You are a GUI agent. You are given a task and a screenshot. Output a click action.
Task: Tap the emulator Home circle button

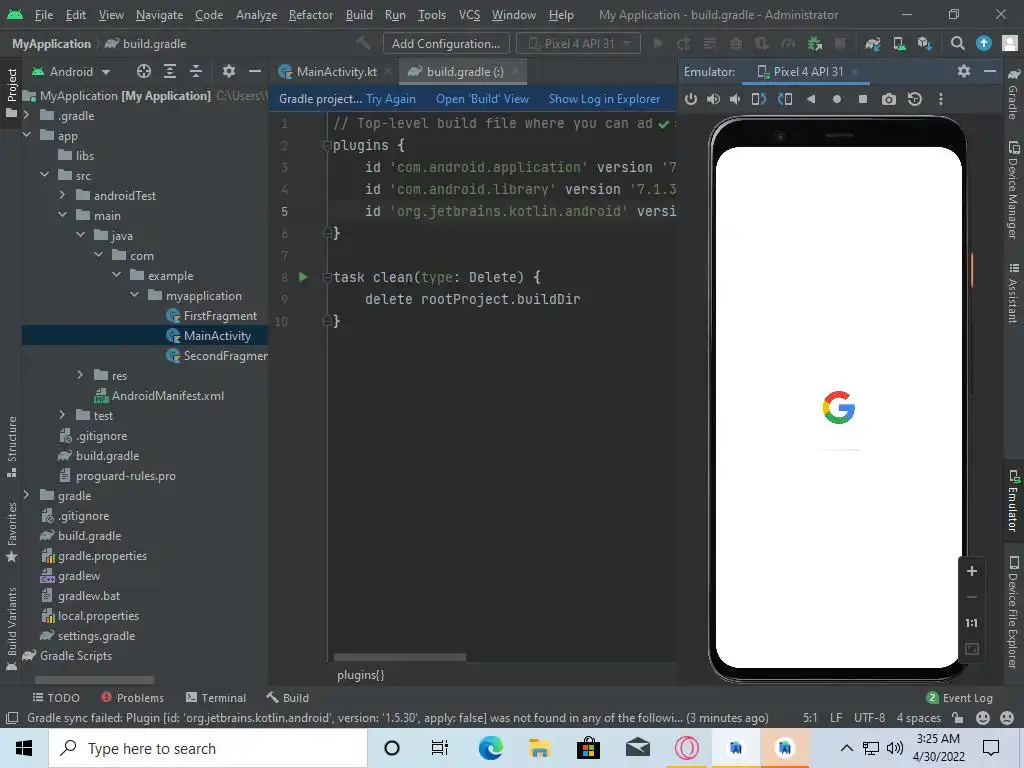[837, 99]
